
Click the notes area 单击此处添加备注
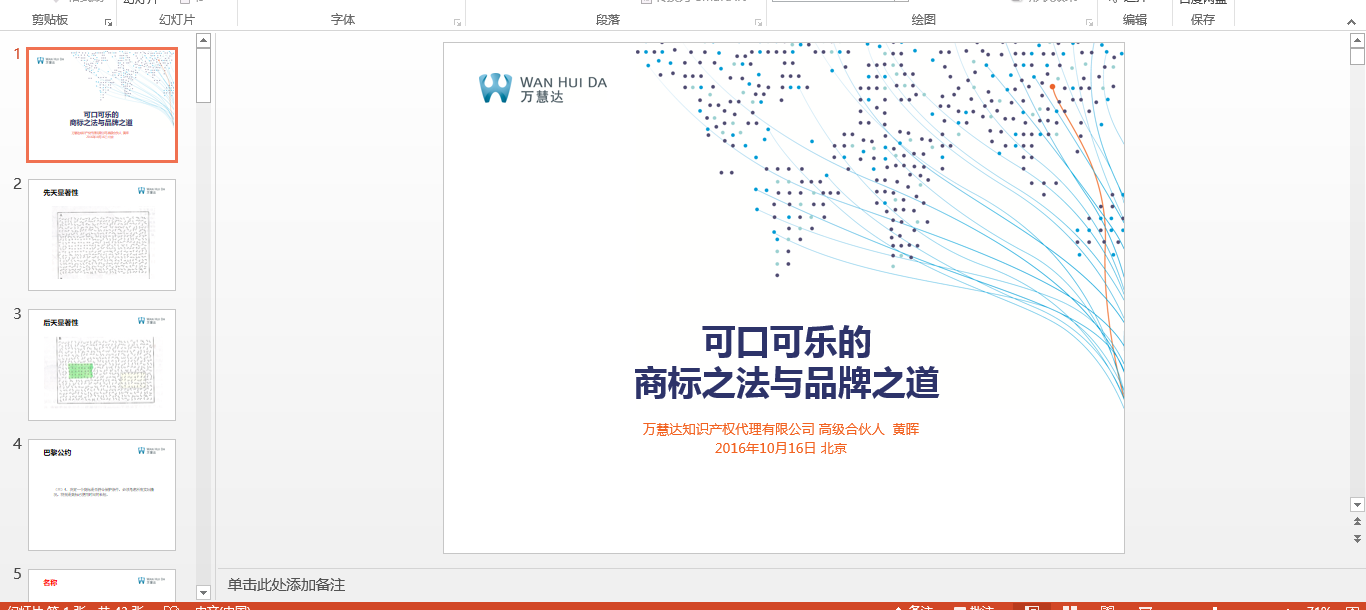tap(286, 585)
